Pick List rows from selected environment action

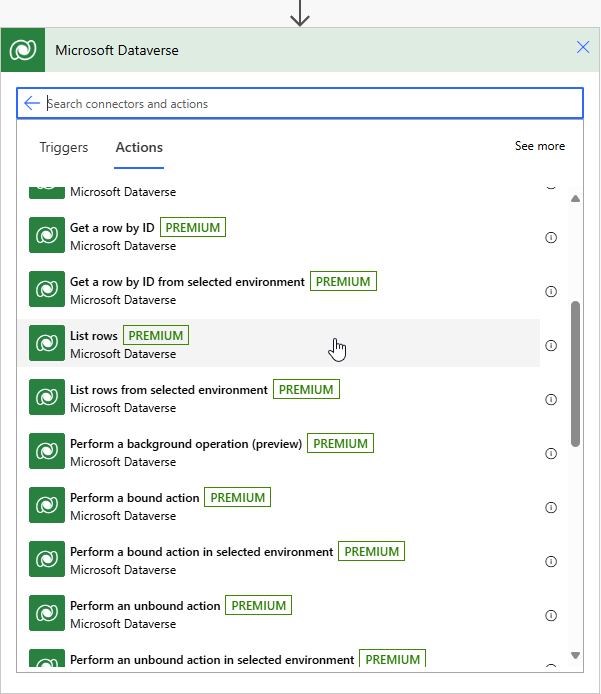(279, 399)
